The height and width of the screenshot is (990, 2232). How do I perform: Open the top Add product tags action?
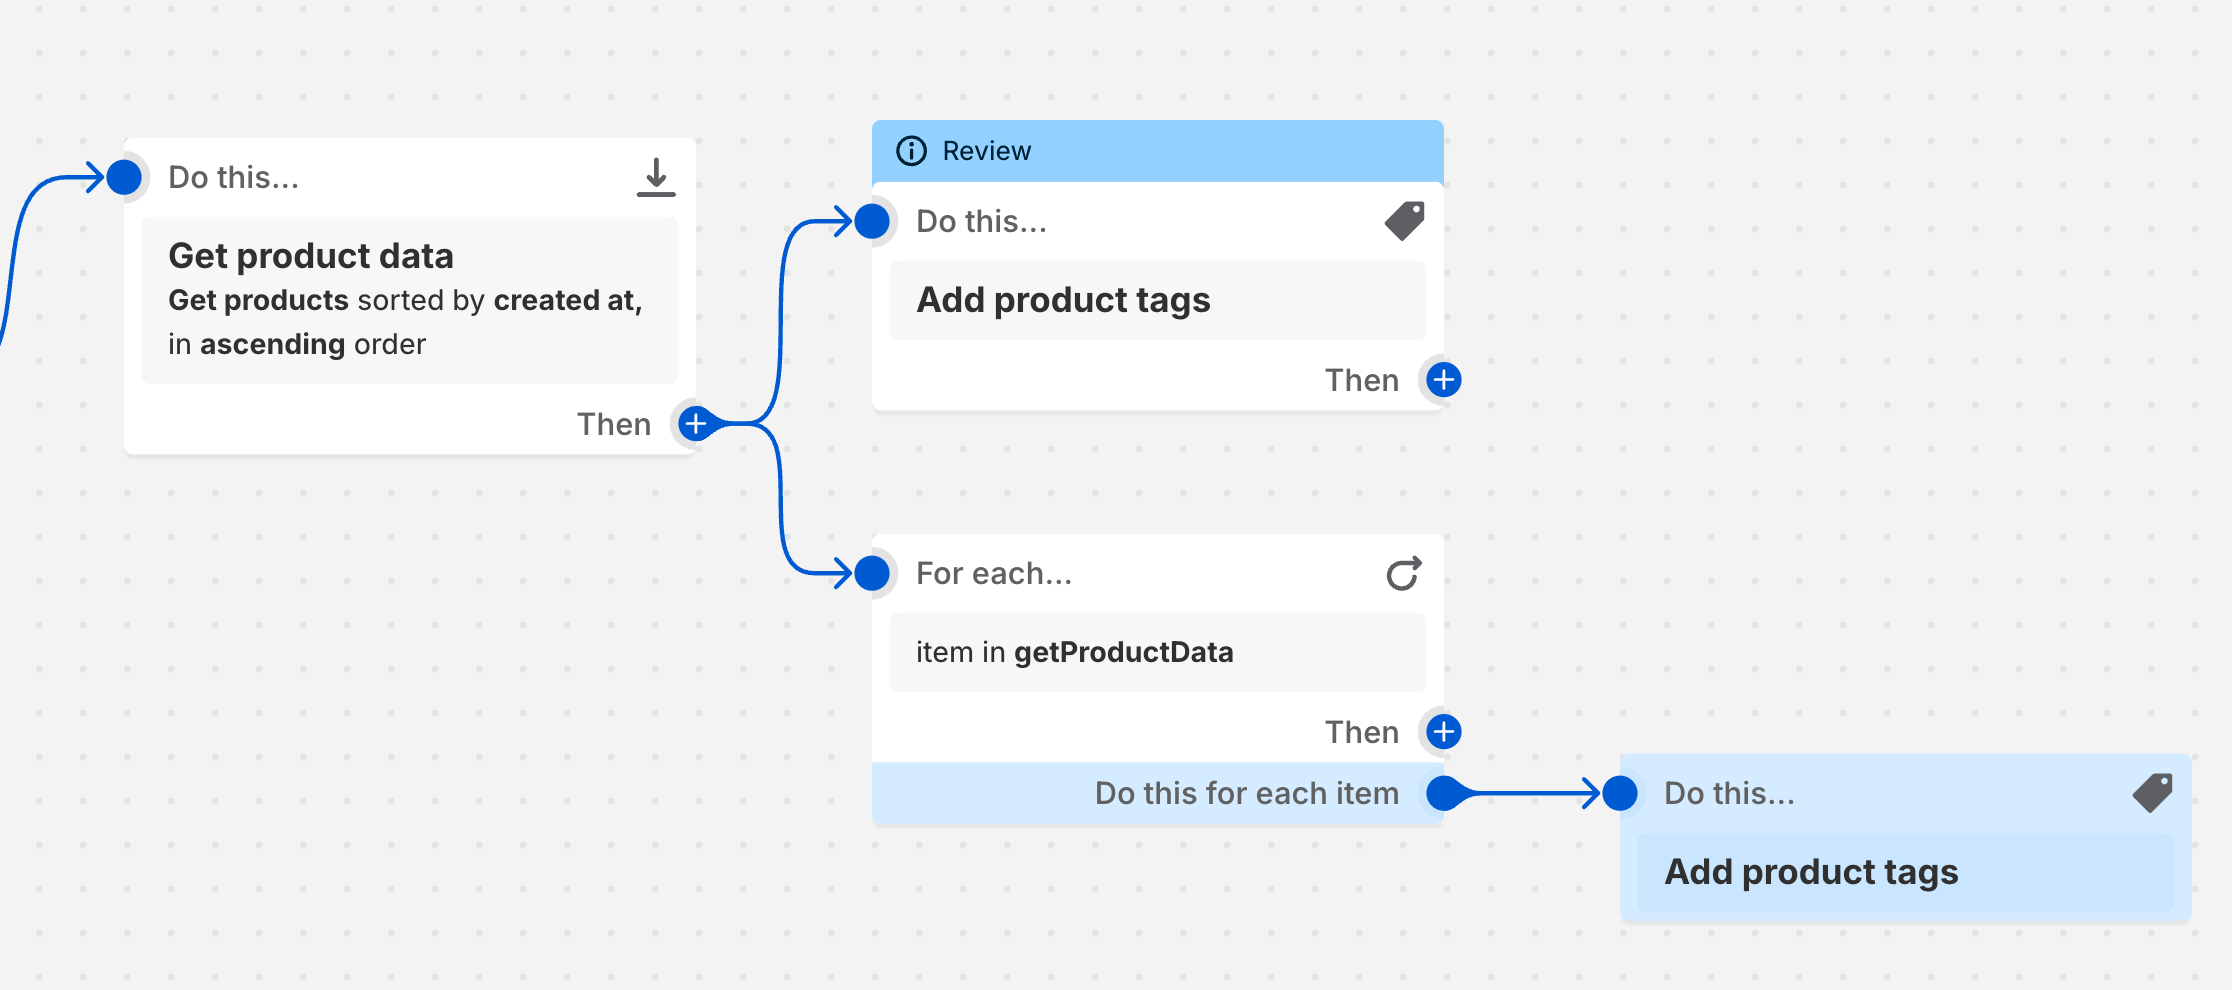pos(1157,300)
